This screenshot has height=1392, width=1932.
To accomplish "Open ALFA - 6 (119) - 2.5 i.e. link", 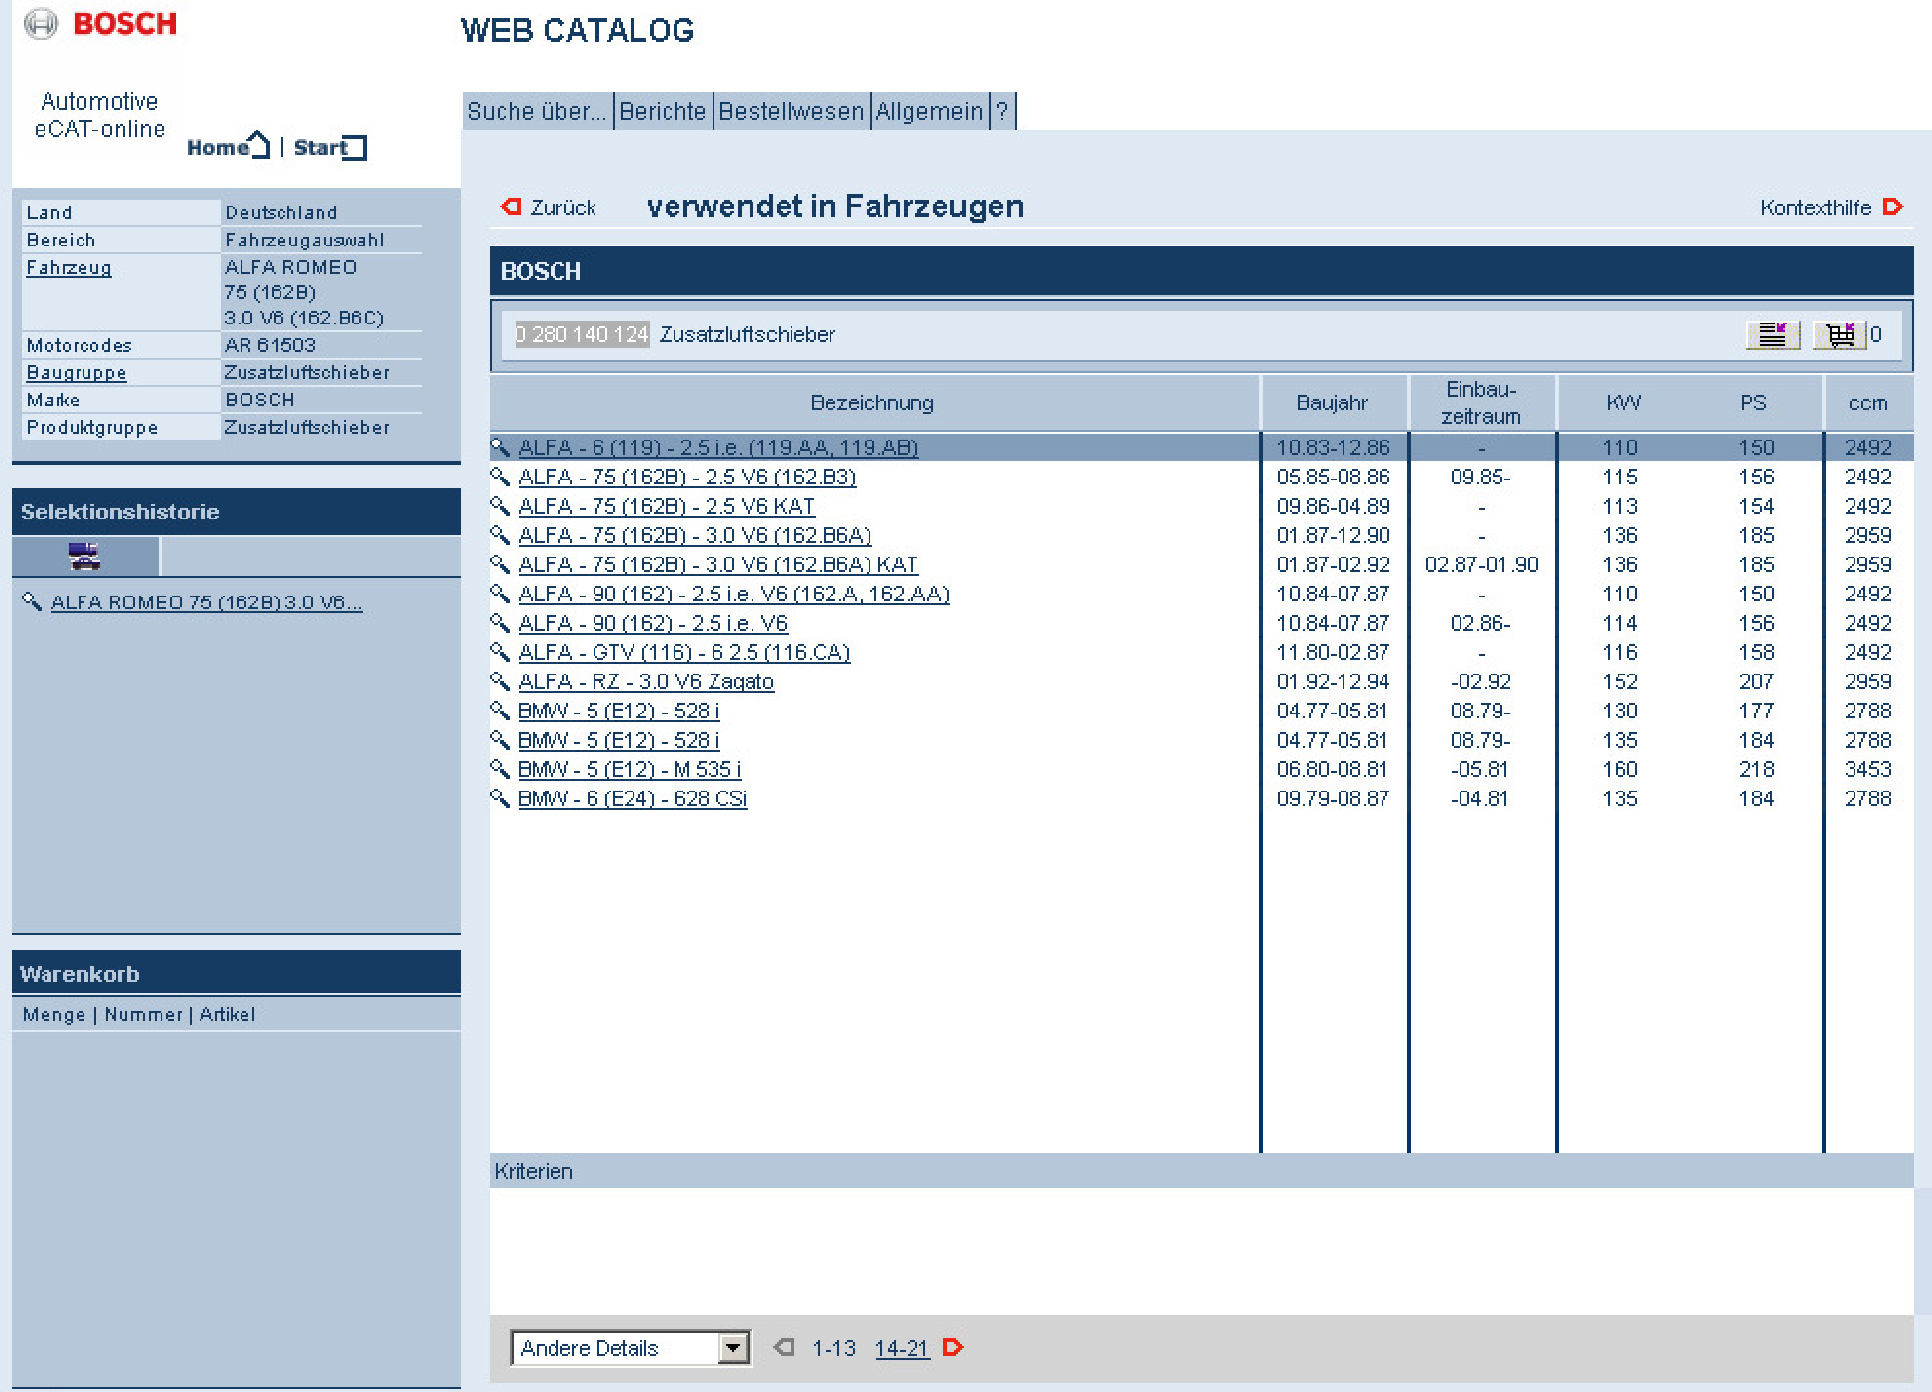I will click(718, 447).
